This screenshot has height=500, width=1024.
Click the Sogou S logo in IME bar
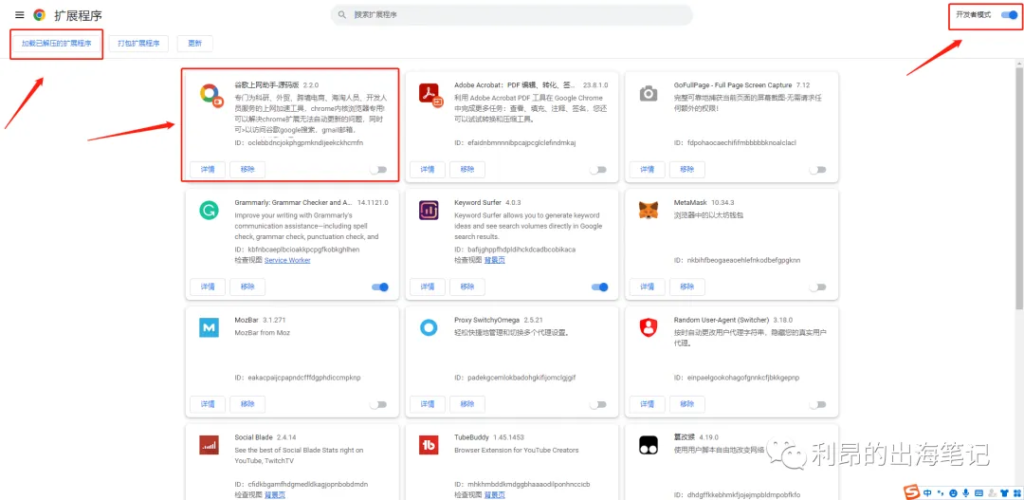(x=911, y=492)
